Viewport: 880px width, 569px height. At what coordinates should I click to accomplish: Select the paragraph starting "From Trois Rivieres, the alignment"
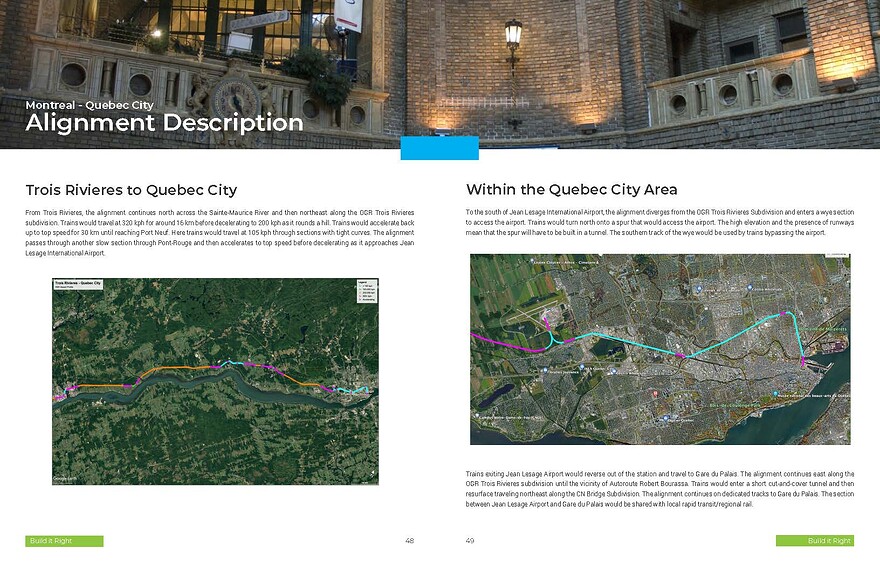point(219,233)
